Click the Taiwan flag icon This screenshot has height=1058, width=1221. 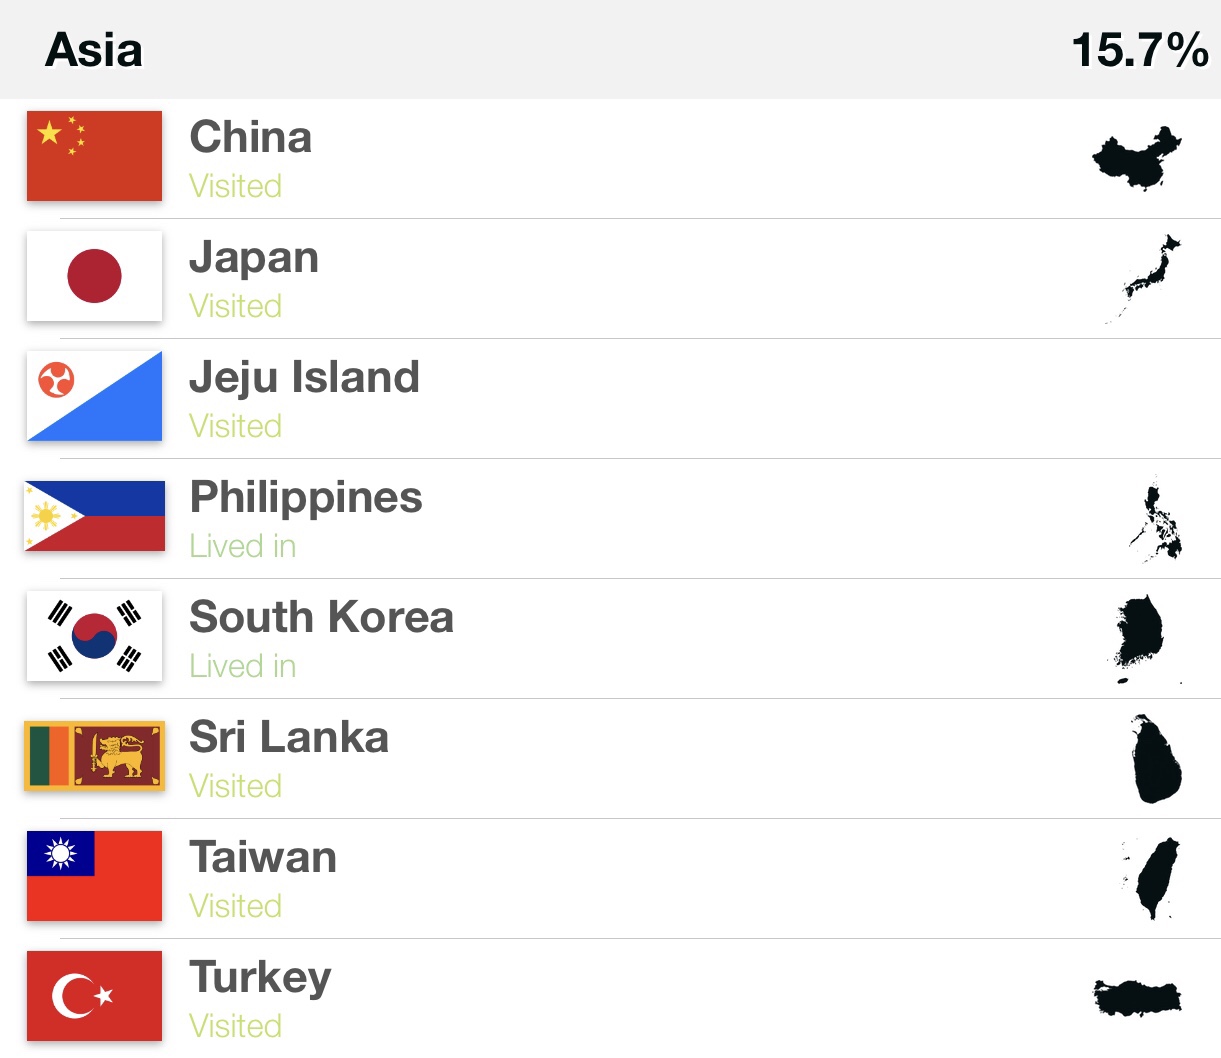pyautogui.click(x=94, y=876)
